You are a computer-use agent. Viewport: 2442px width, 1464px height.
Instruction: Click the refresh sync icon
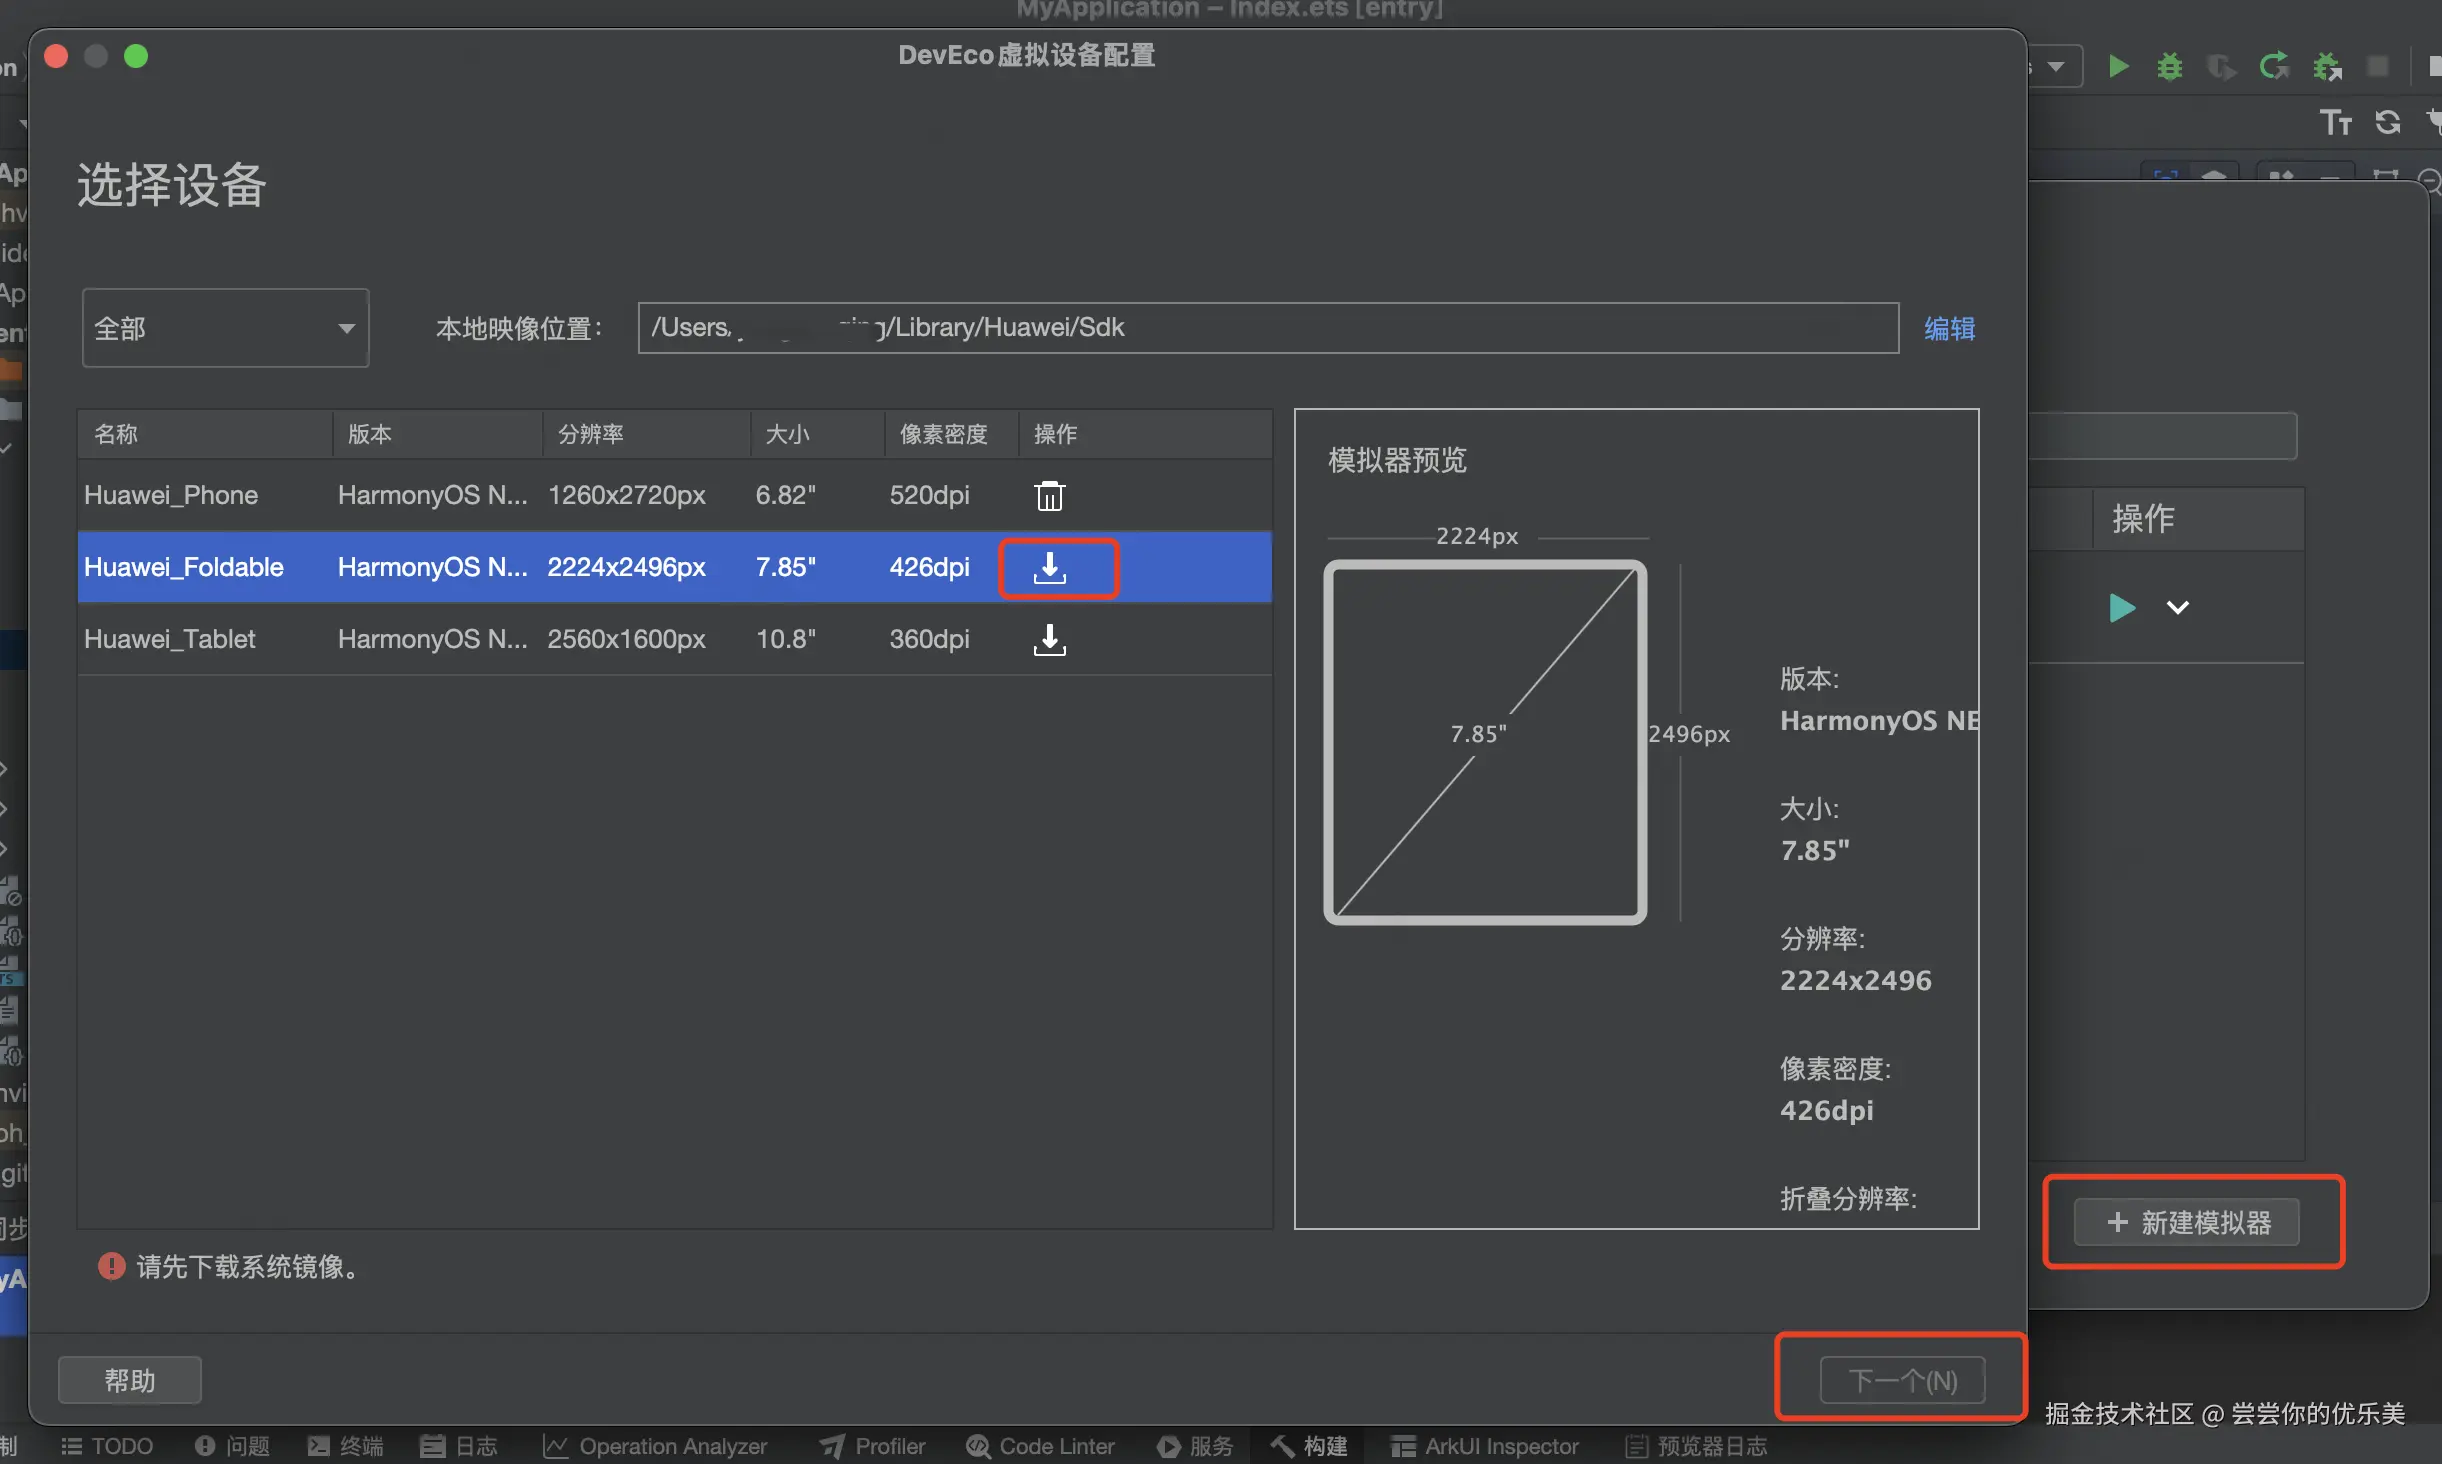2388,122
